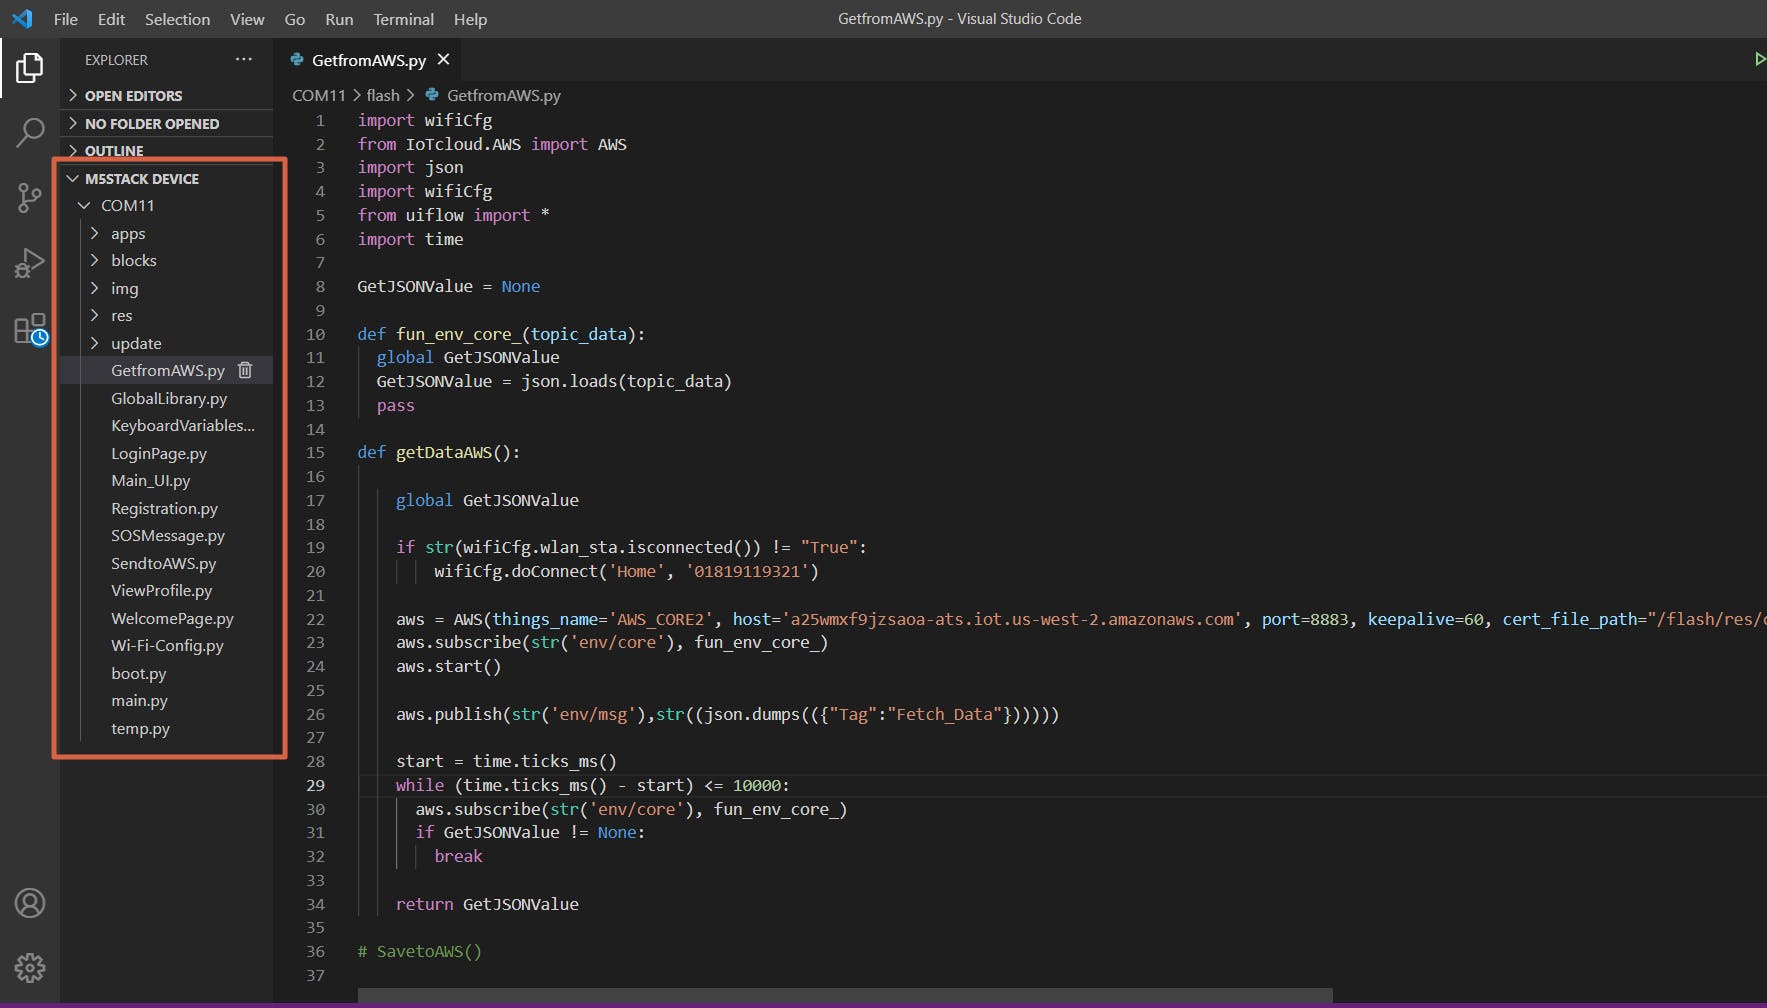1767x1008 pixels.
Task: Click the 'aws.start()' code line
Action: (448, 667)
